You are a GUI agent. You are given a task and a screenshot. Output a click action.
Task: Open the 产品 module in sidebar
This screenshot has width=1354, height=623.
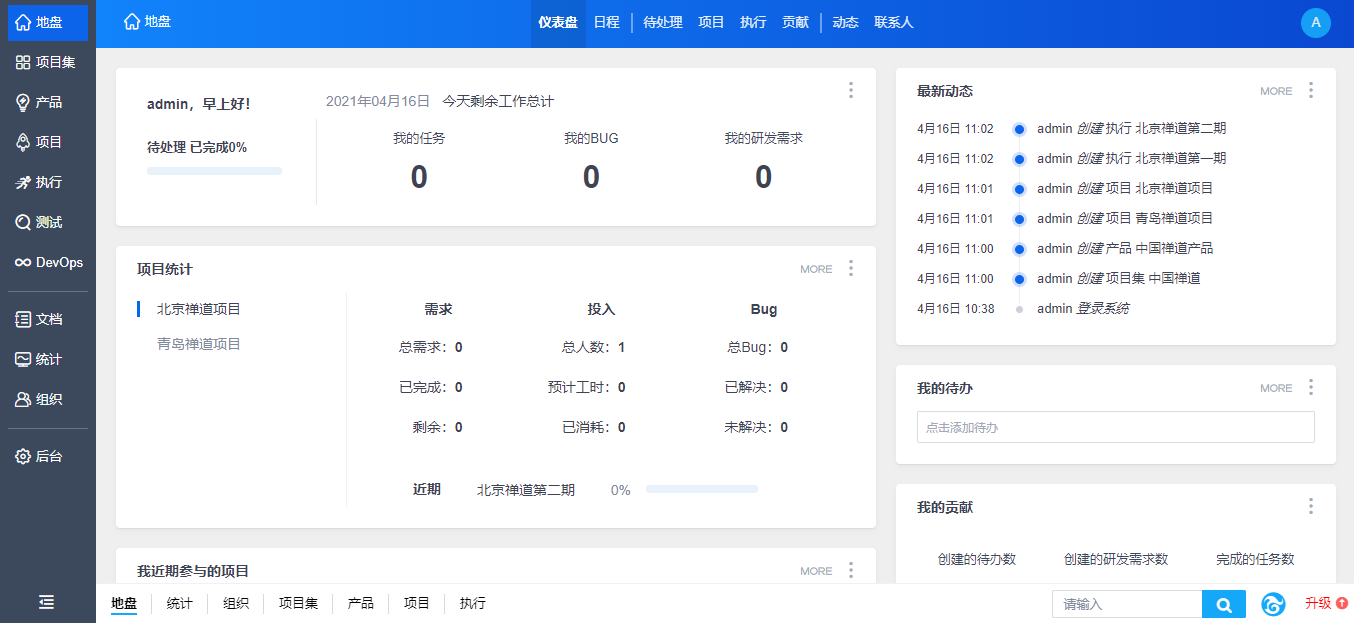[x=47, y=102]
